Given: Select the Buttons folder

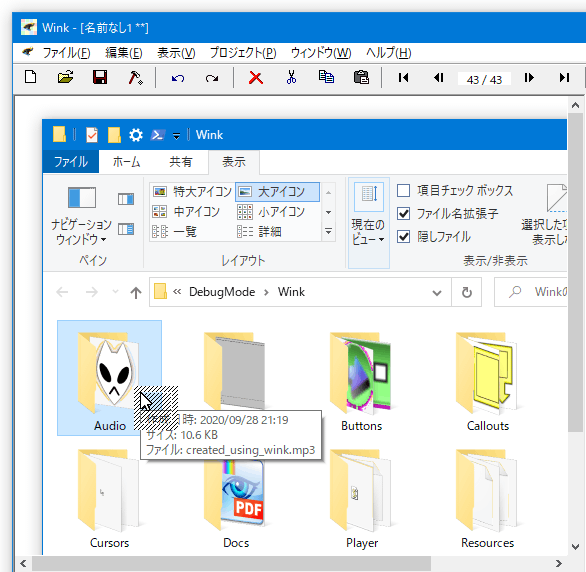Looking at the screenshot, I should (361, 381).
